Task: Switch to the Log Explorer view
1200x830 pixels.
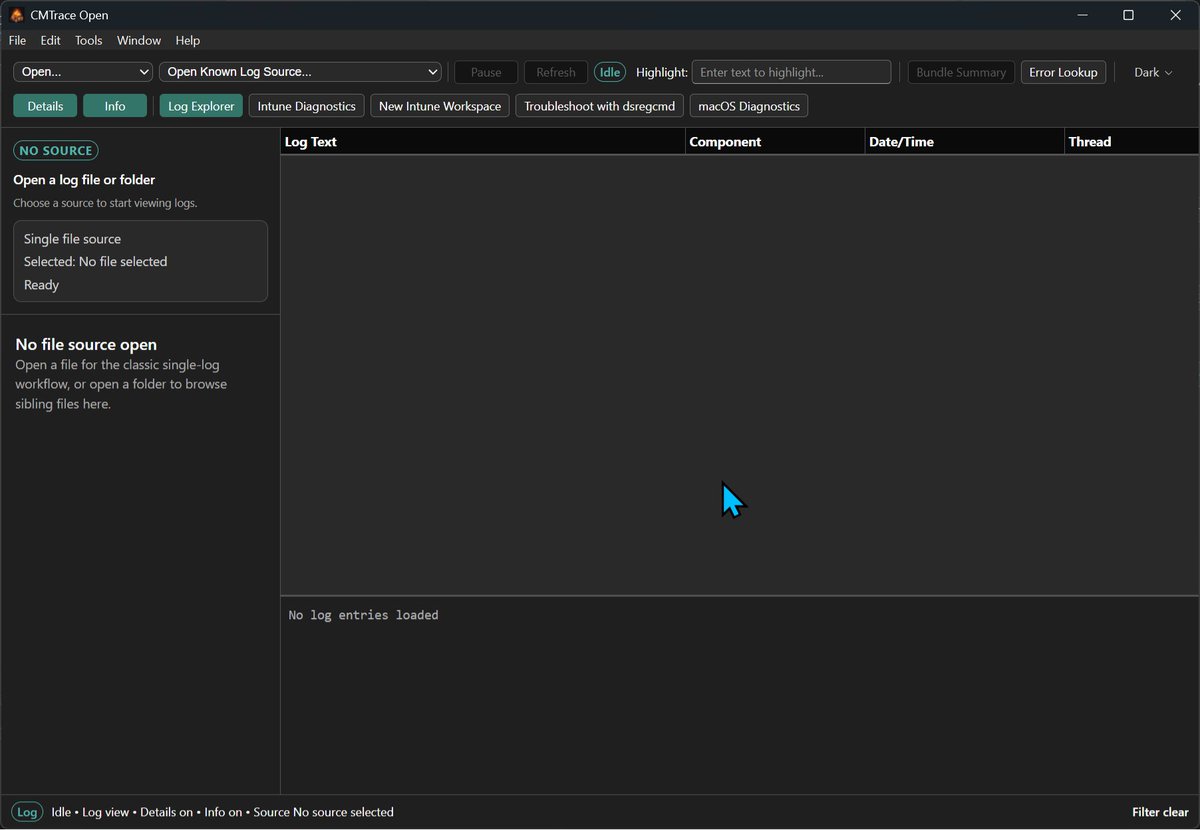Action: pos(201,106)
